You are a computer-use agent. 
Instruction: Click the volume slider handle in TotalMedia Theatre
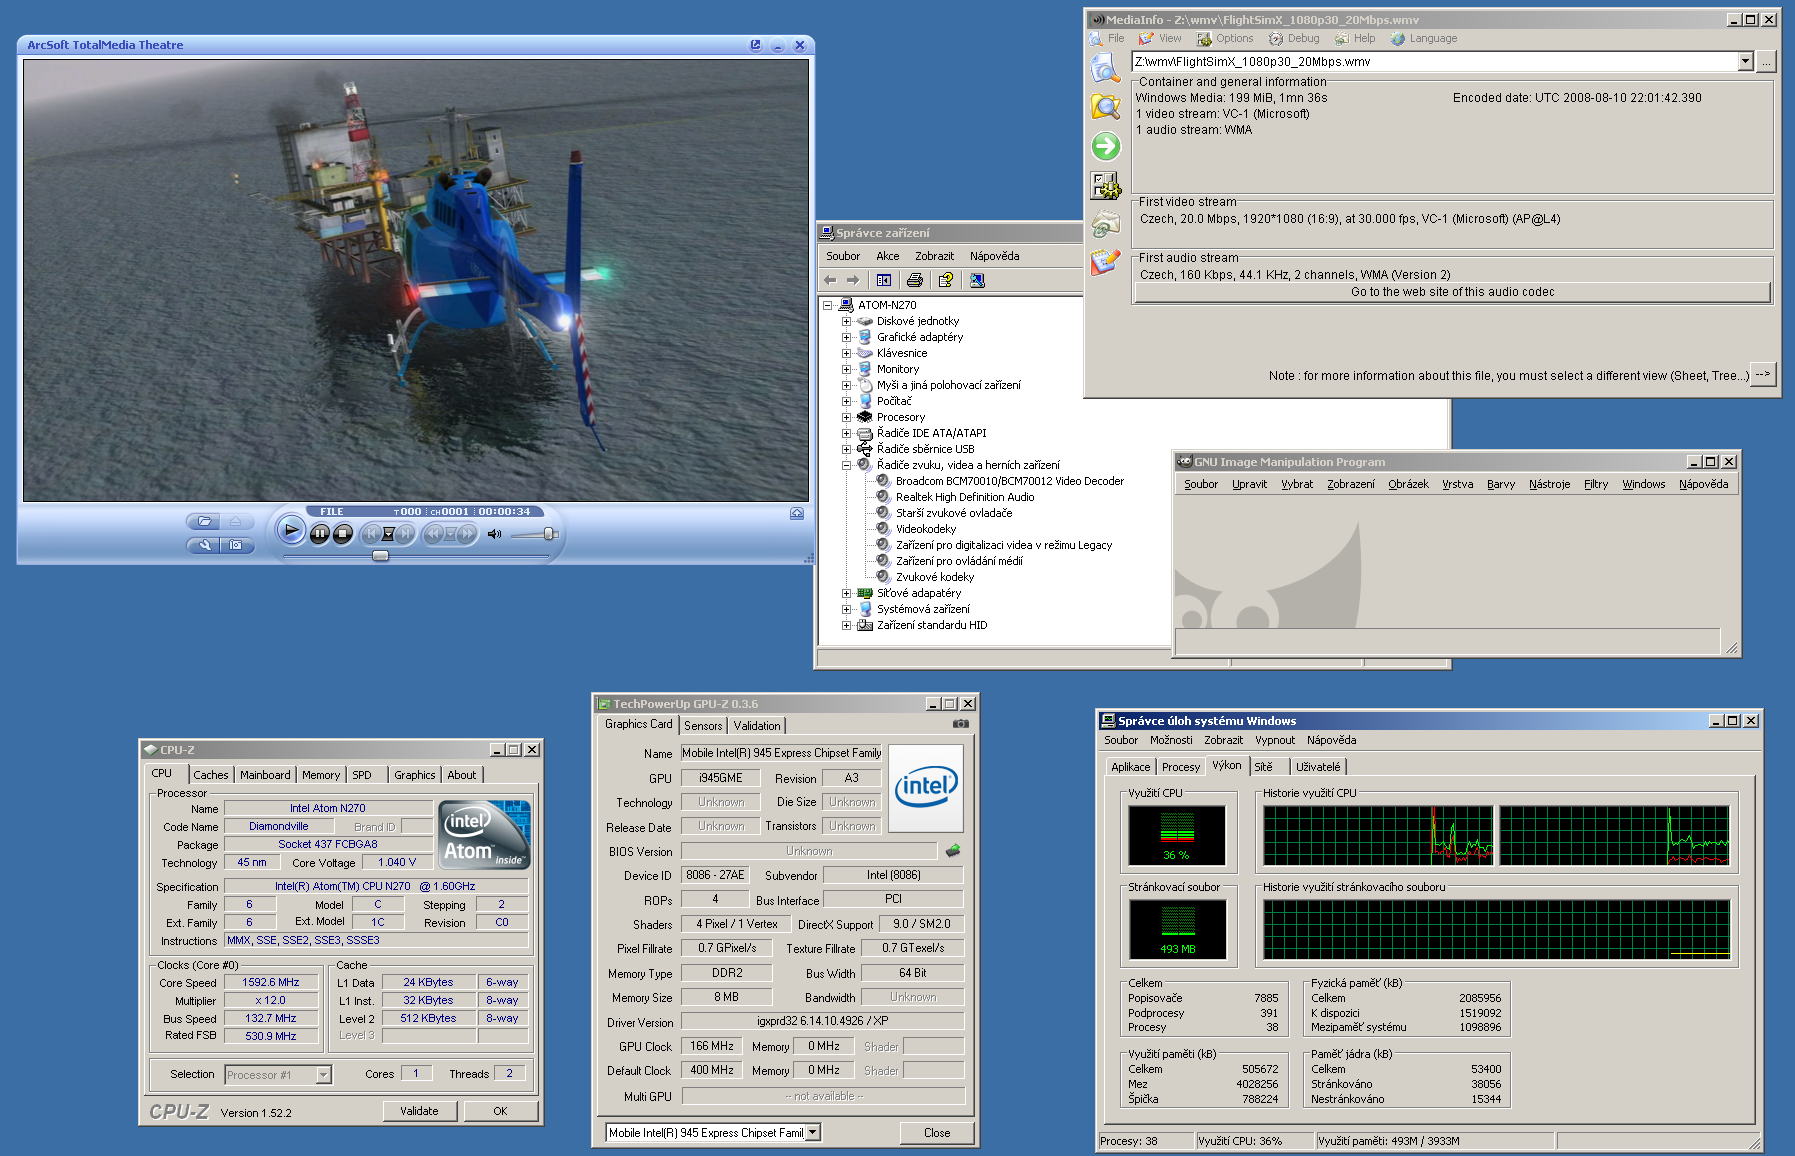pyautogui.click(x=548, y=533)
